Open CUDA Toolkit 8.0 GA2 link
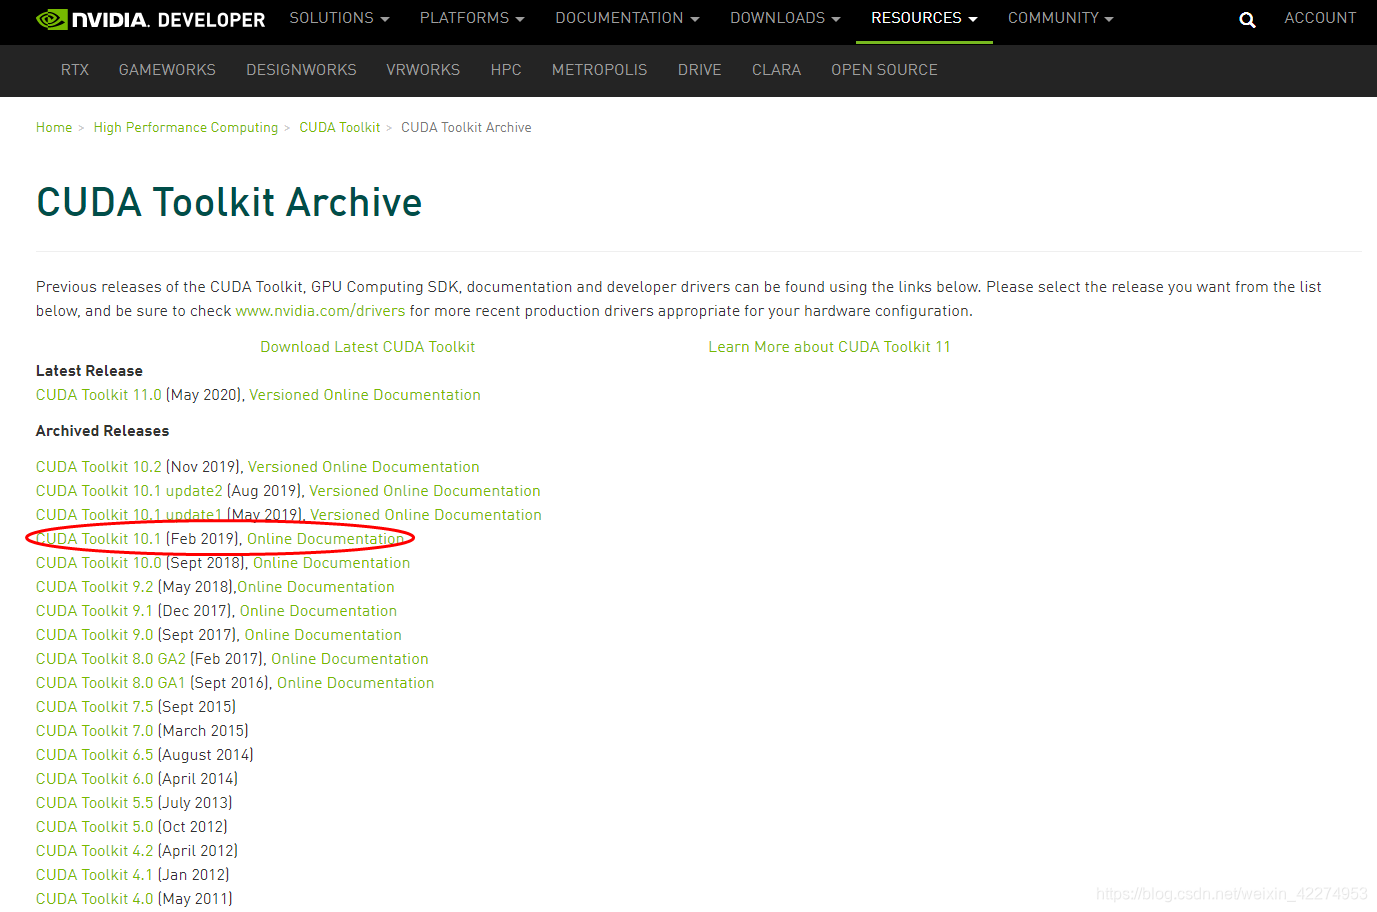The image size is (1377, 912). (x=111, y=659)
